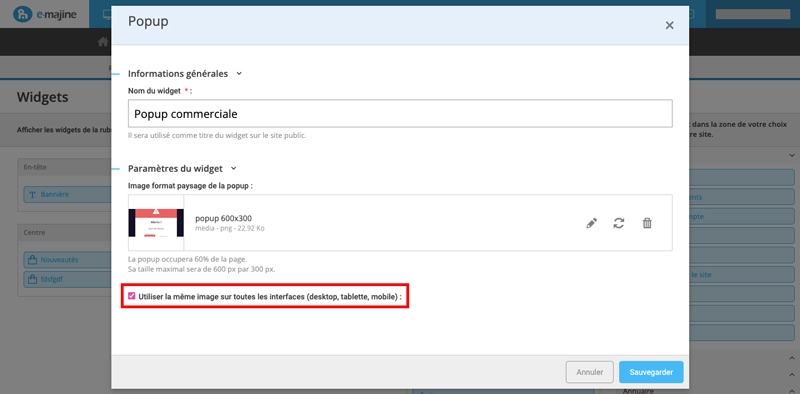Click the Nom du widget input field
This screenshot has height=394, width=800.
400,114
